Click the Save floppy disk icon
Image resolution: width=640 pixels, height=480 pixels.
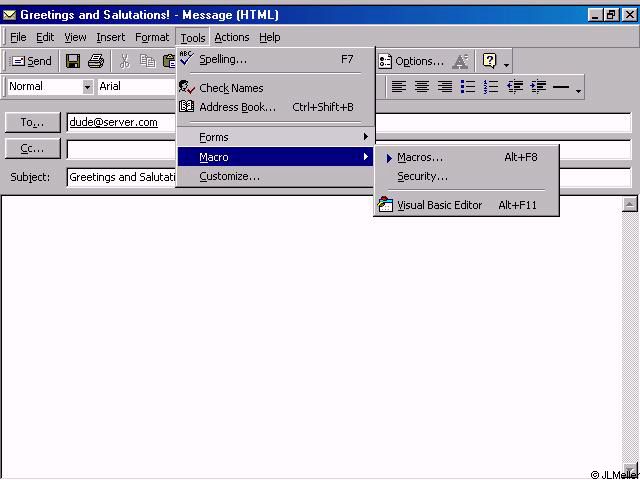click(73, 61)
